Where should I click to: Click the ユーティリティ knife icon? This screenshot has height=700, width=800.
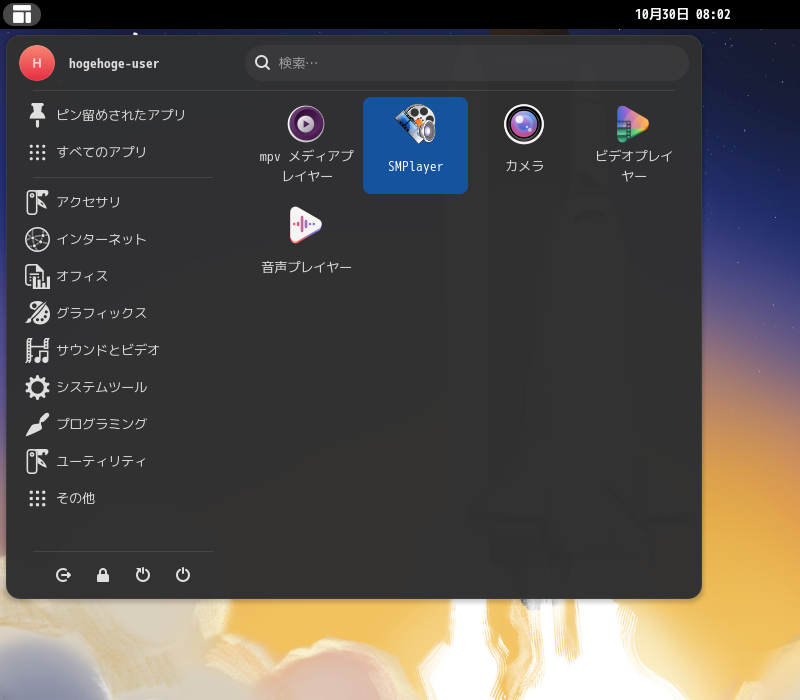click(x=37, y=461)
